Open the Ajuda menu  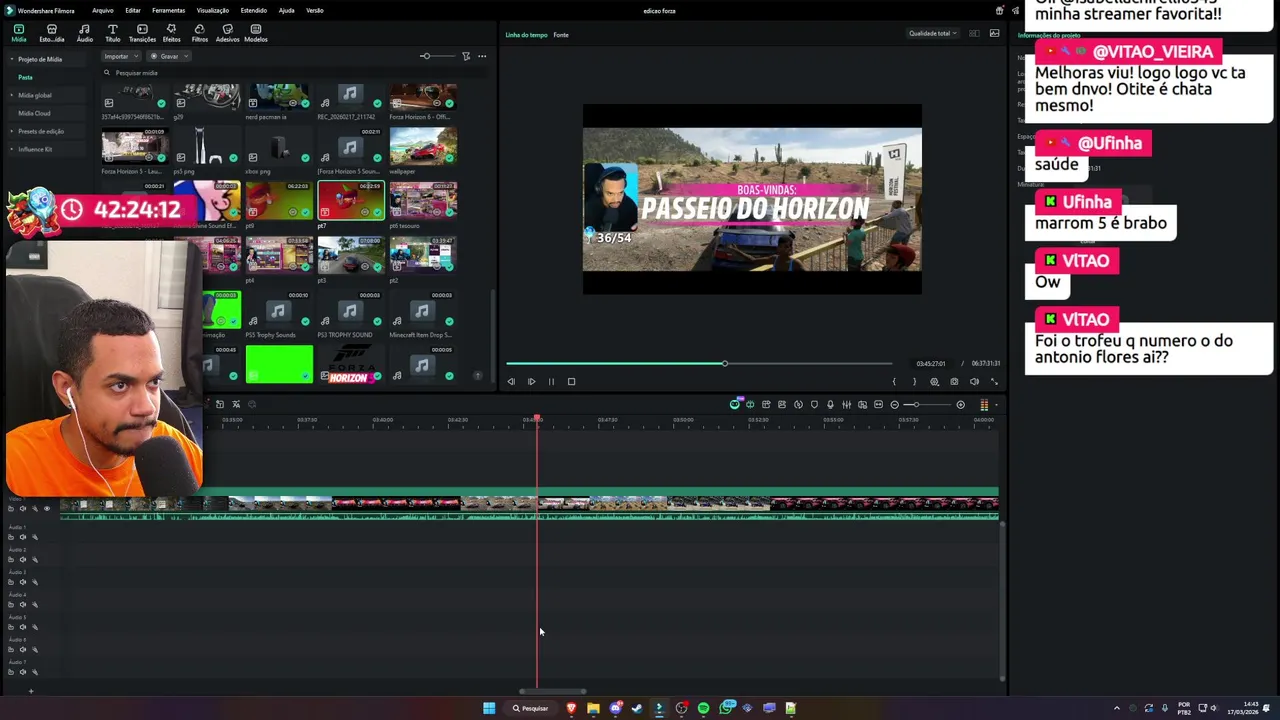pyautogui.click(x=286, y=10)
